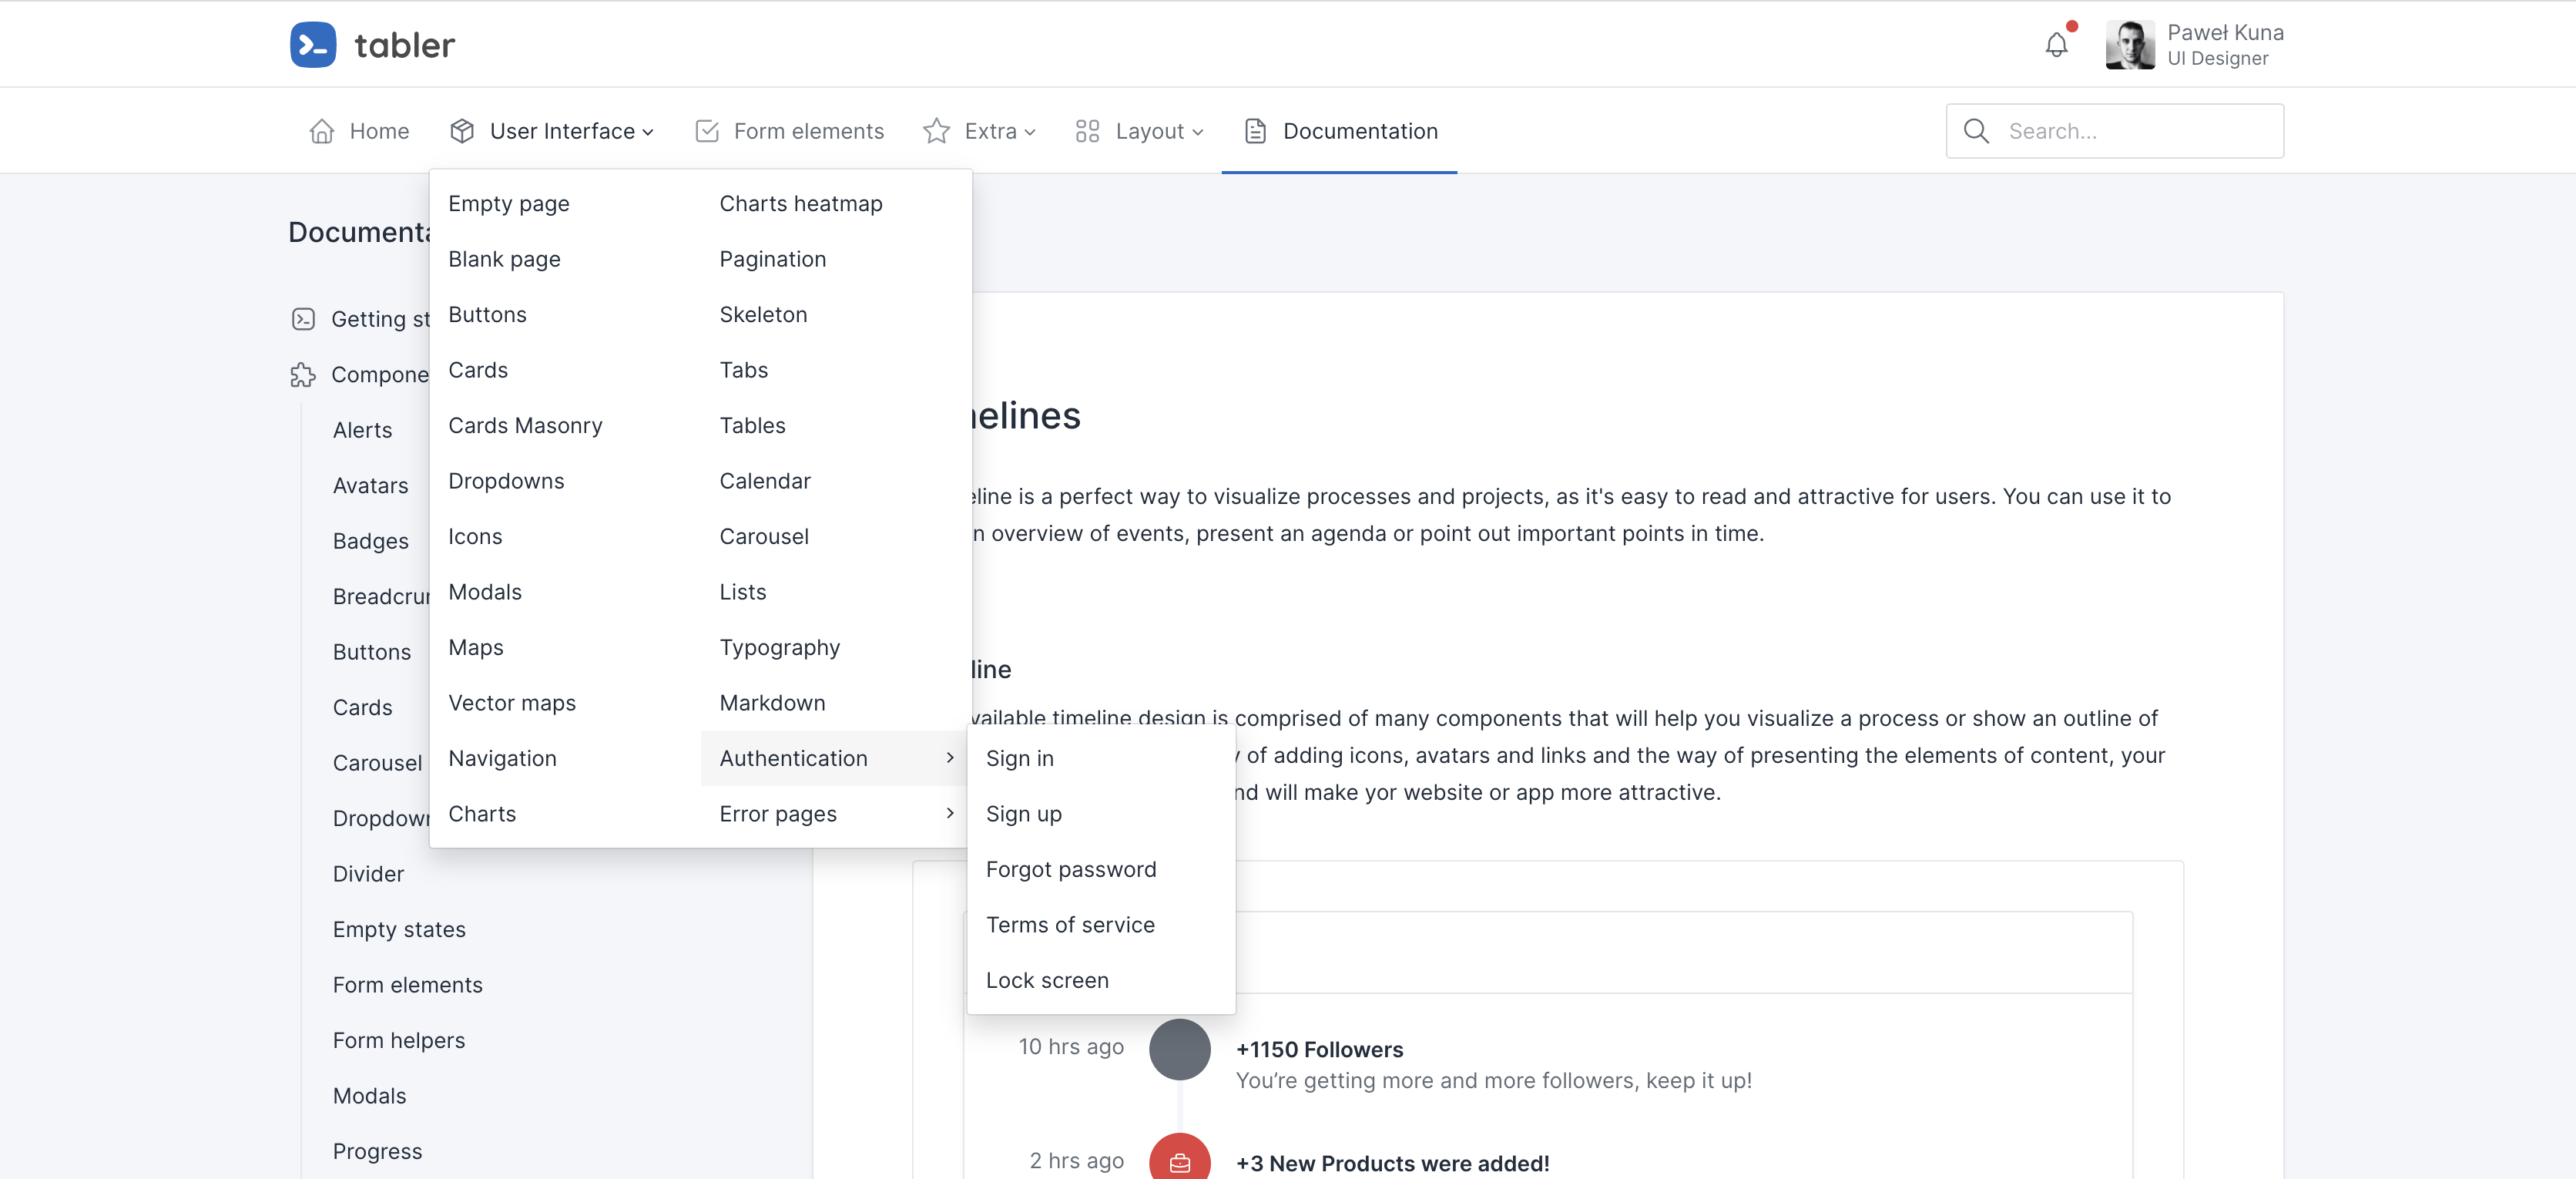The height and width of the screenshot is (1179, 2576).
Task: Click '+3 New Products were added!' entry
Action: click(x=1392, y=1164)
